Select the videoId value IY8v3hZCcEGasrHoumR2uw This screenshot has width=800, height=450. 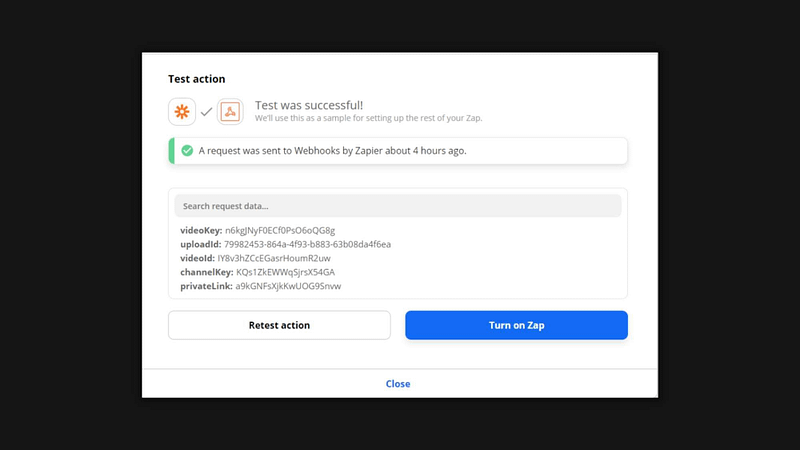tap(274, 258)
